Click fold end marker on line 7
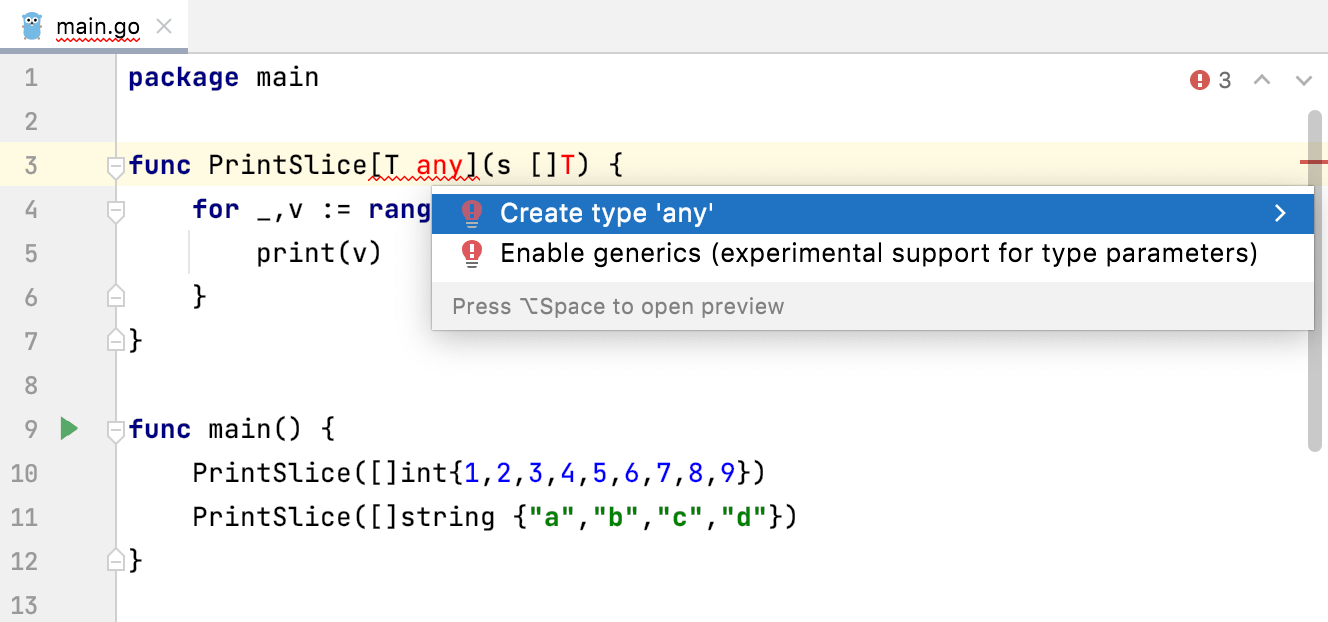This screenshot has width=1328, height=622. pos(116,341)
